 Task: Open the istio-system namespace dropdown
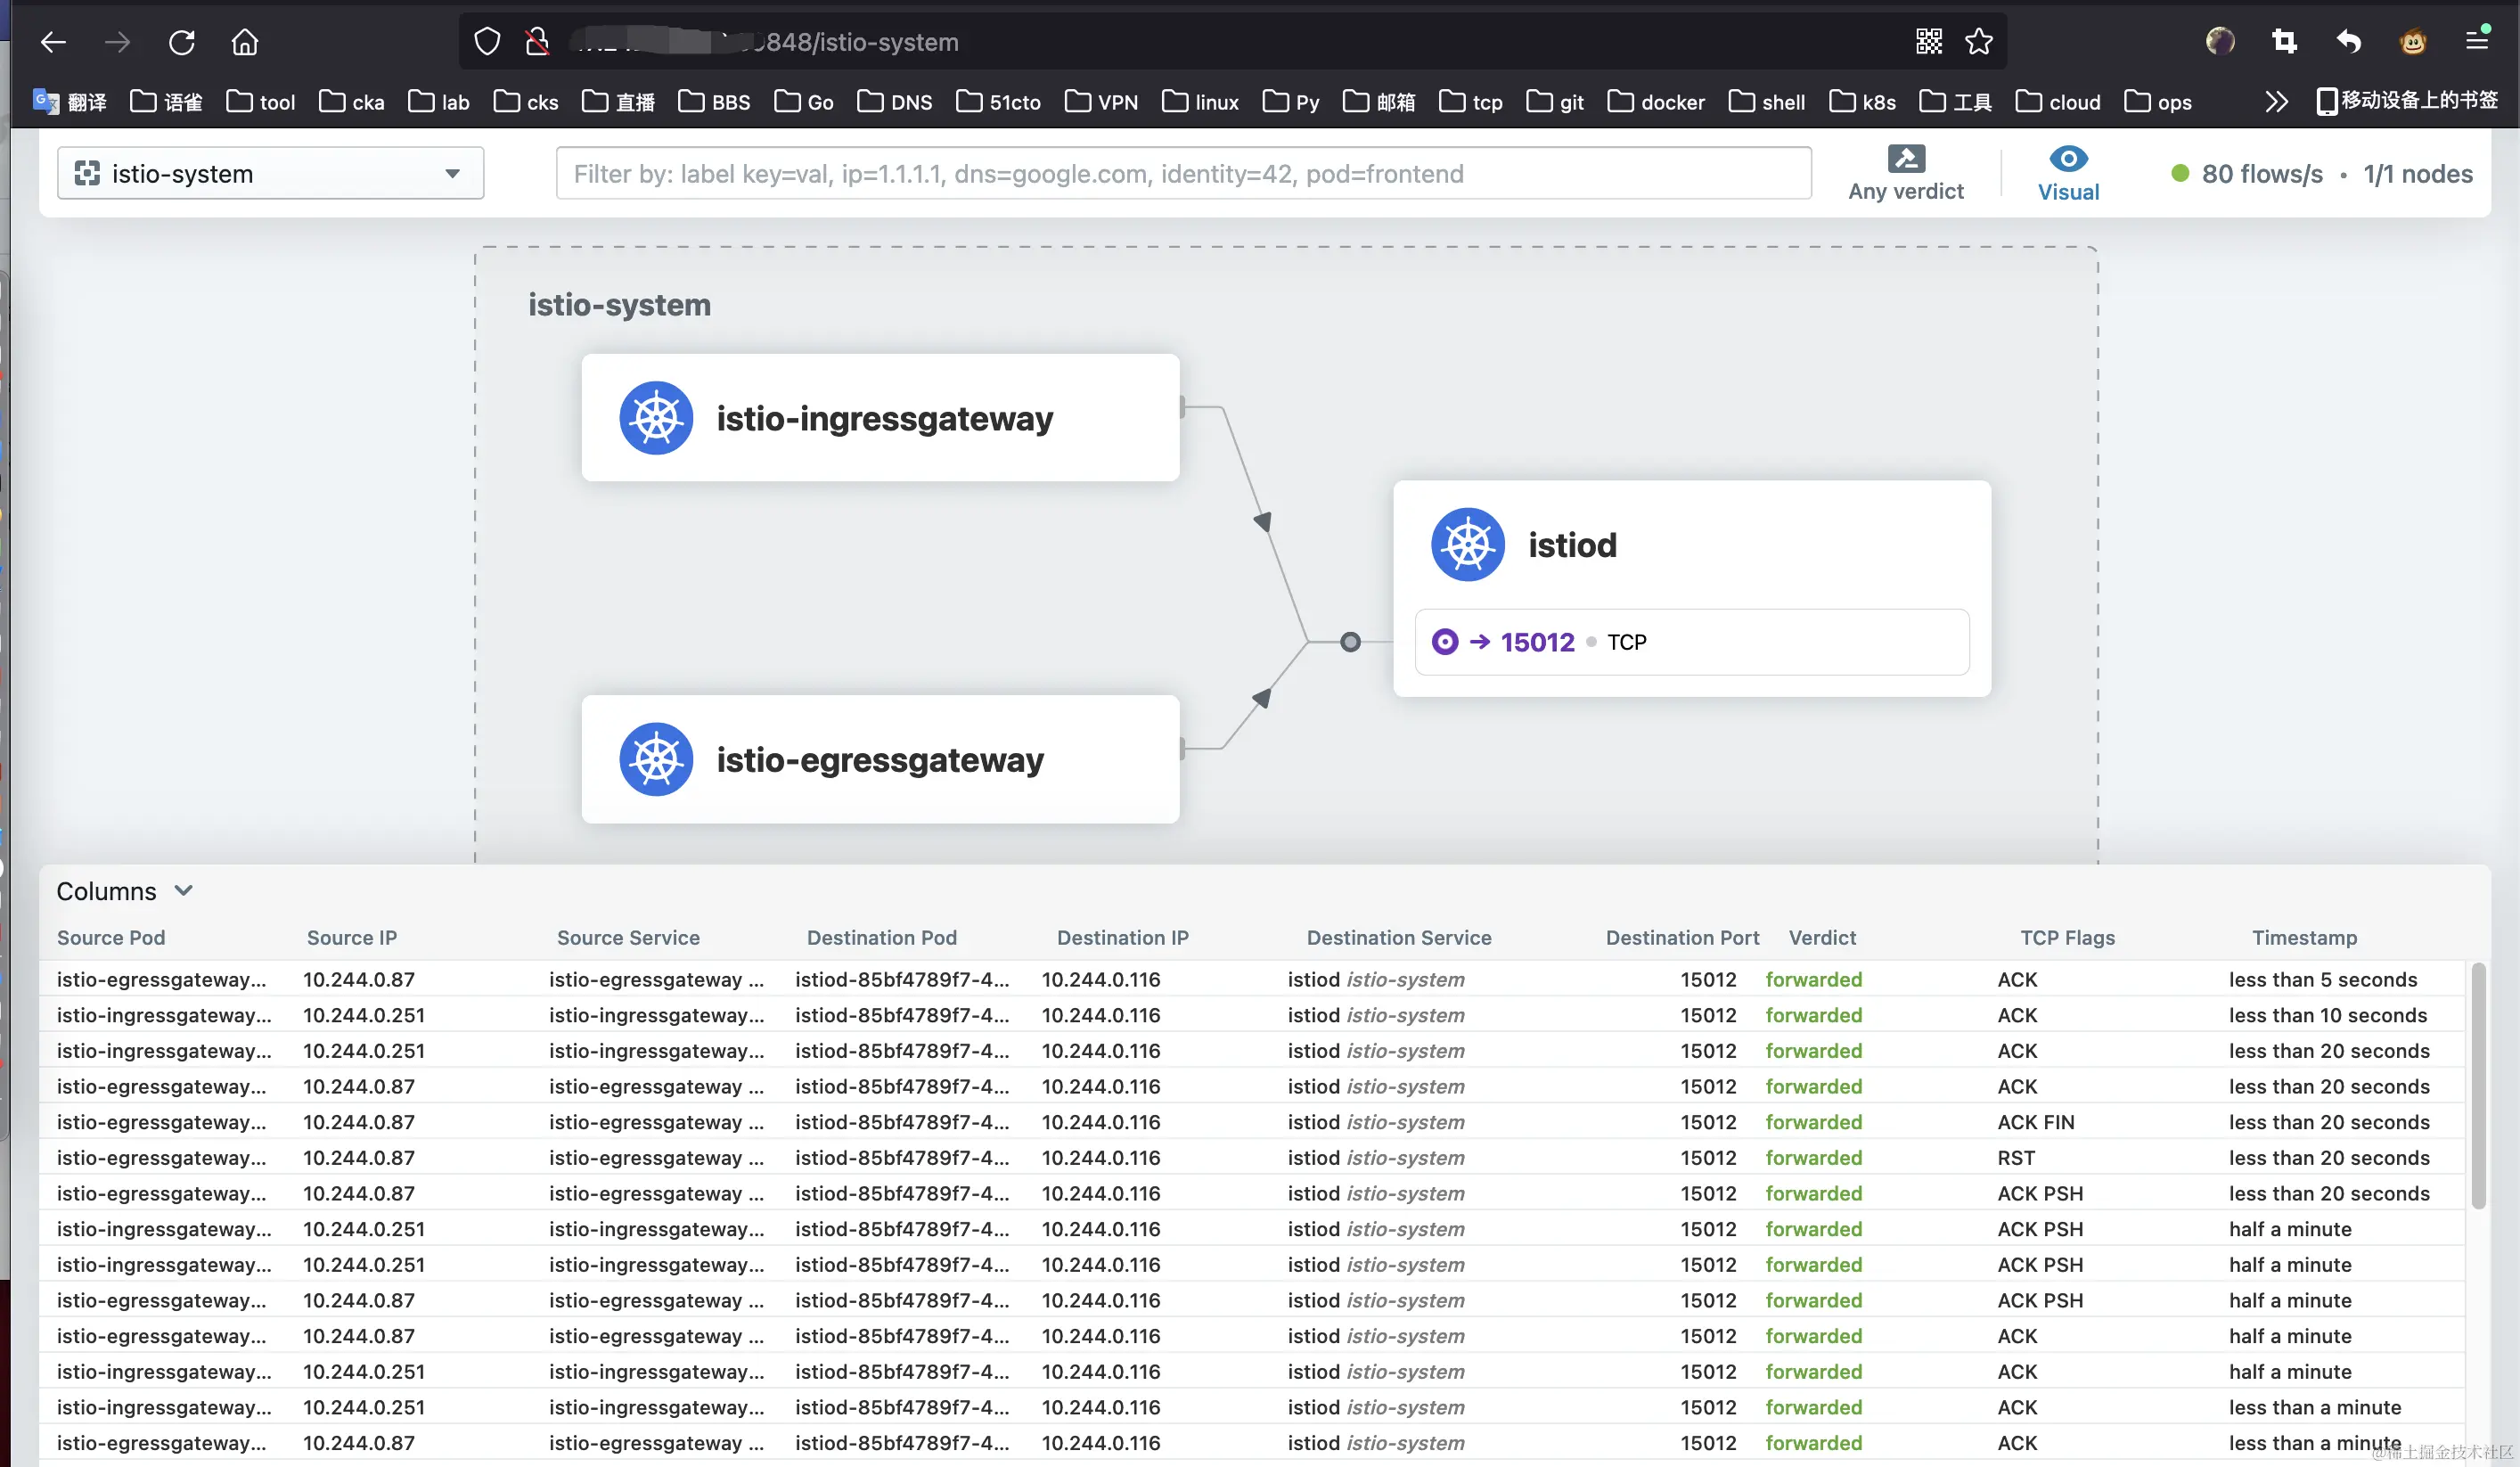[x=270, y=174]
